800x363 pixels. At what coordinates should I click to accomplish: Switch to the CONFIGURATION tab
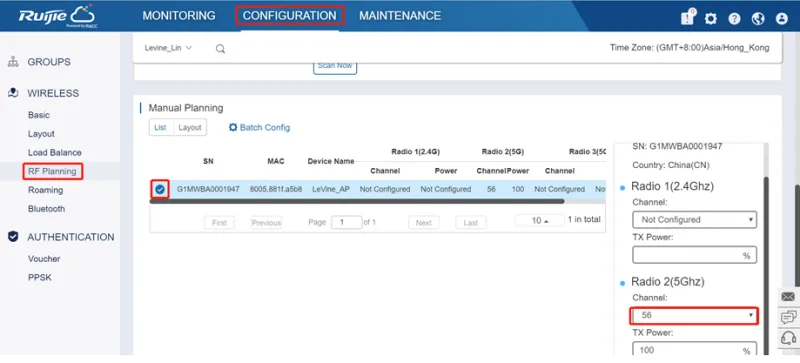click(289, 16)
